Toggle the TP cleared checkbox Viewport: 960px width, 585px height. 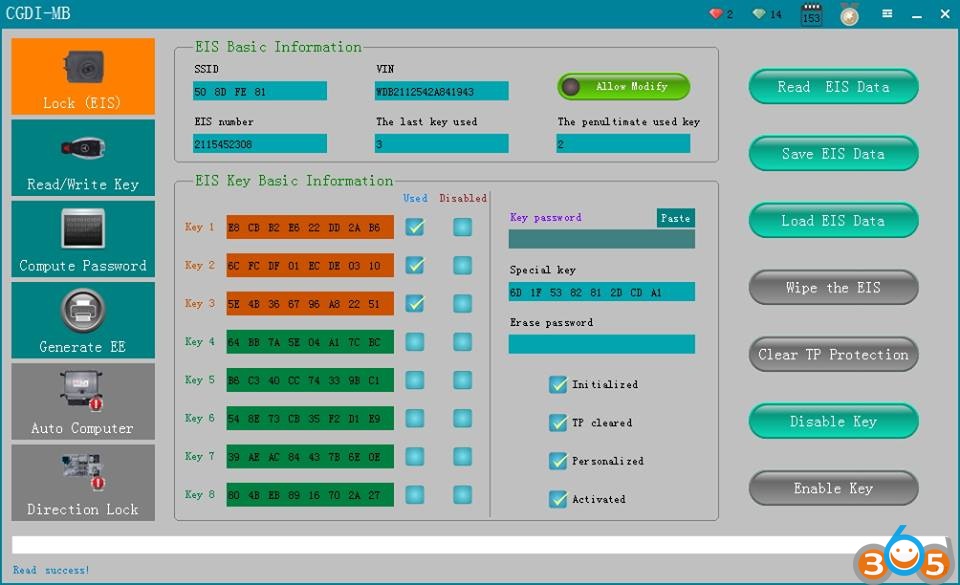[x=558, y=423]
